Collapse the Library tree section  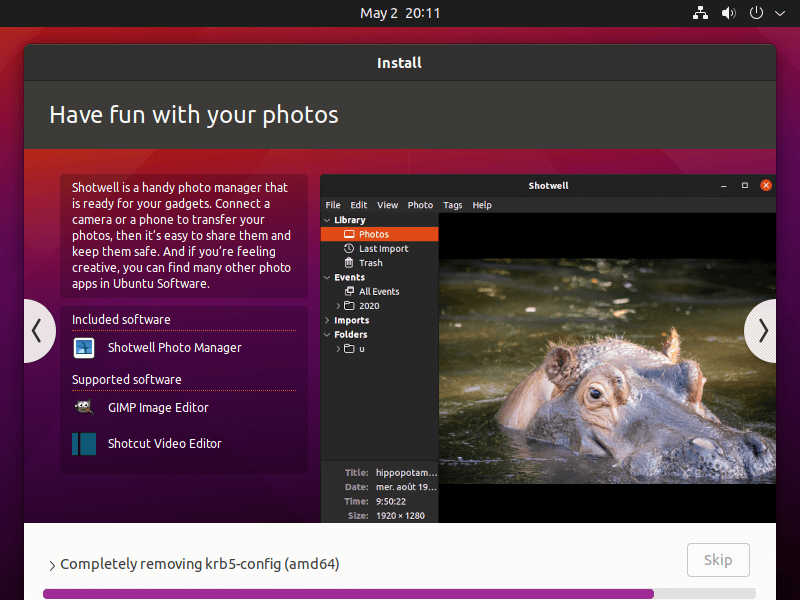click(327, 220)
